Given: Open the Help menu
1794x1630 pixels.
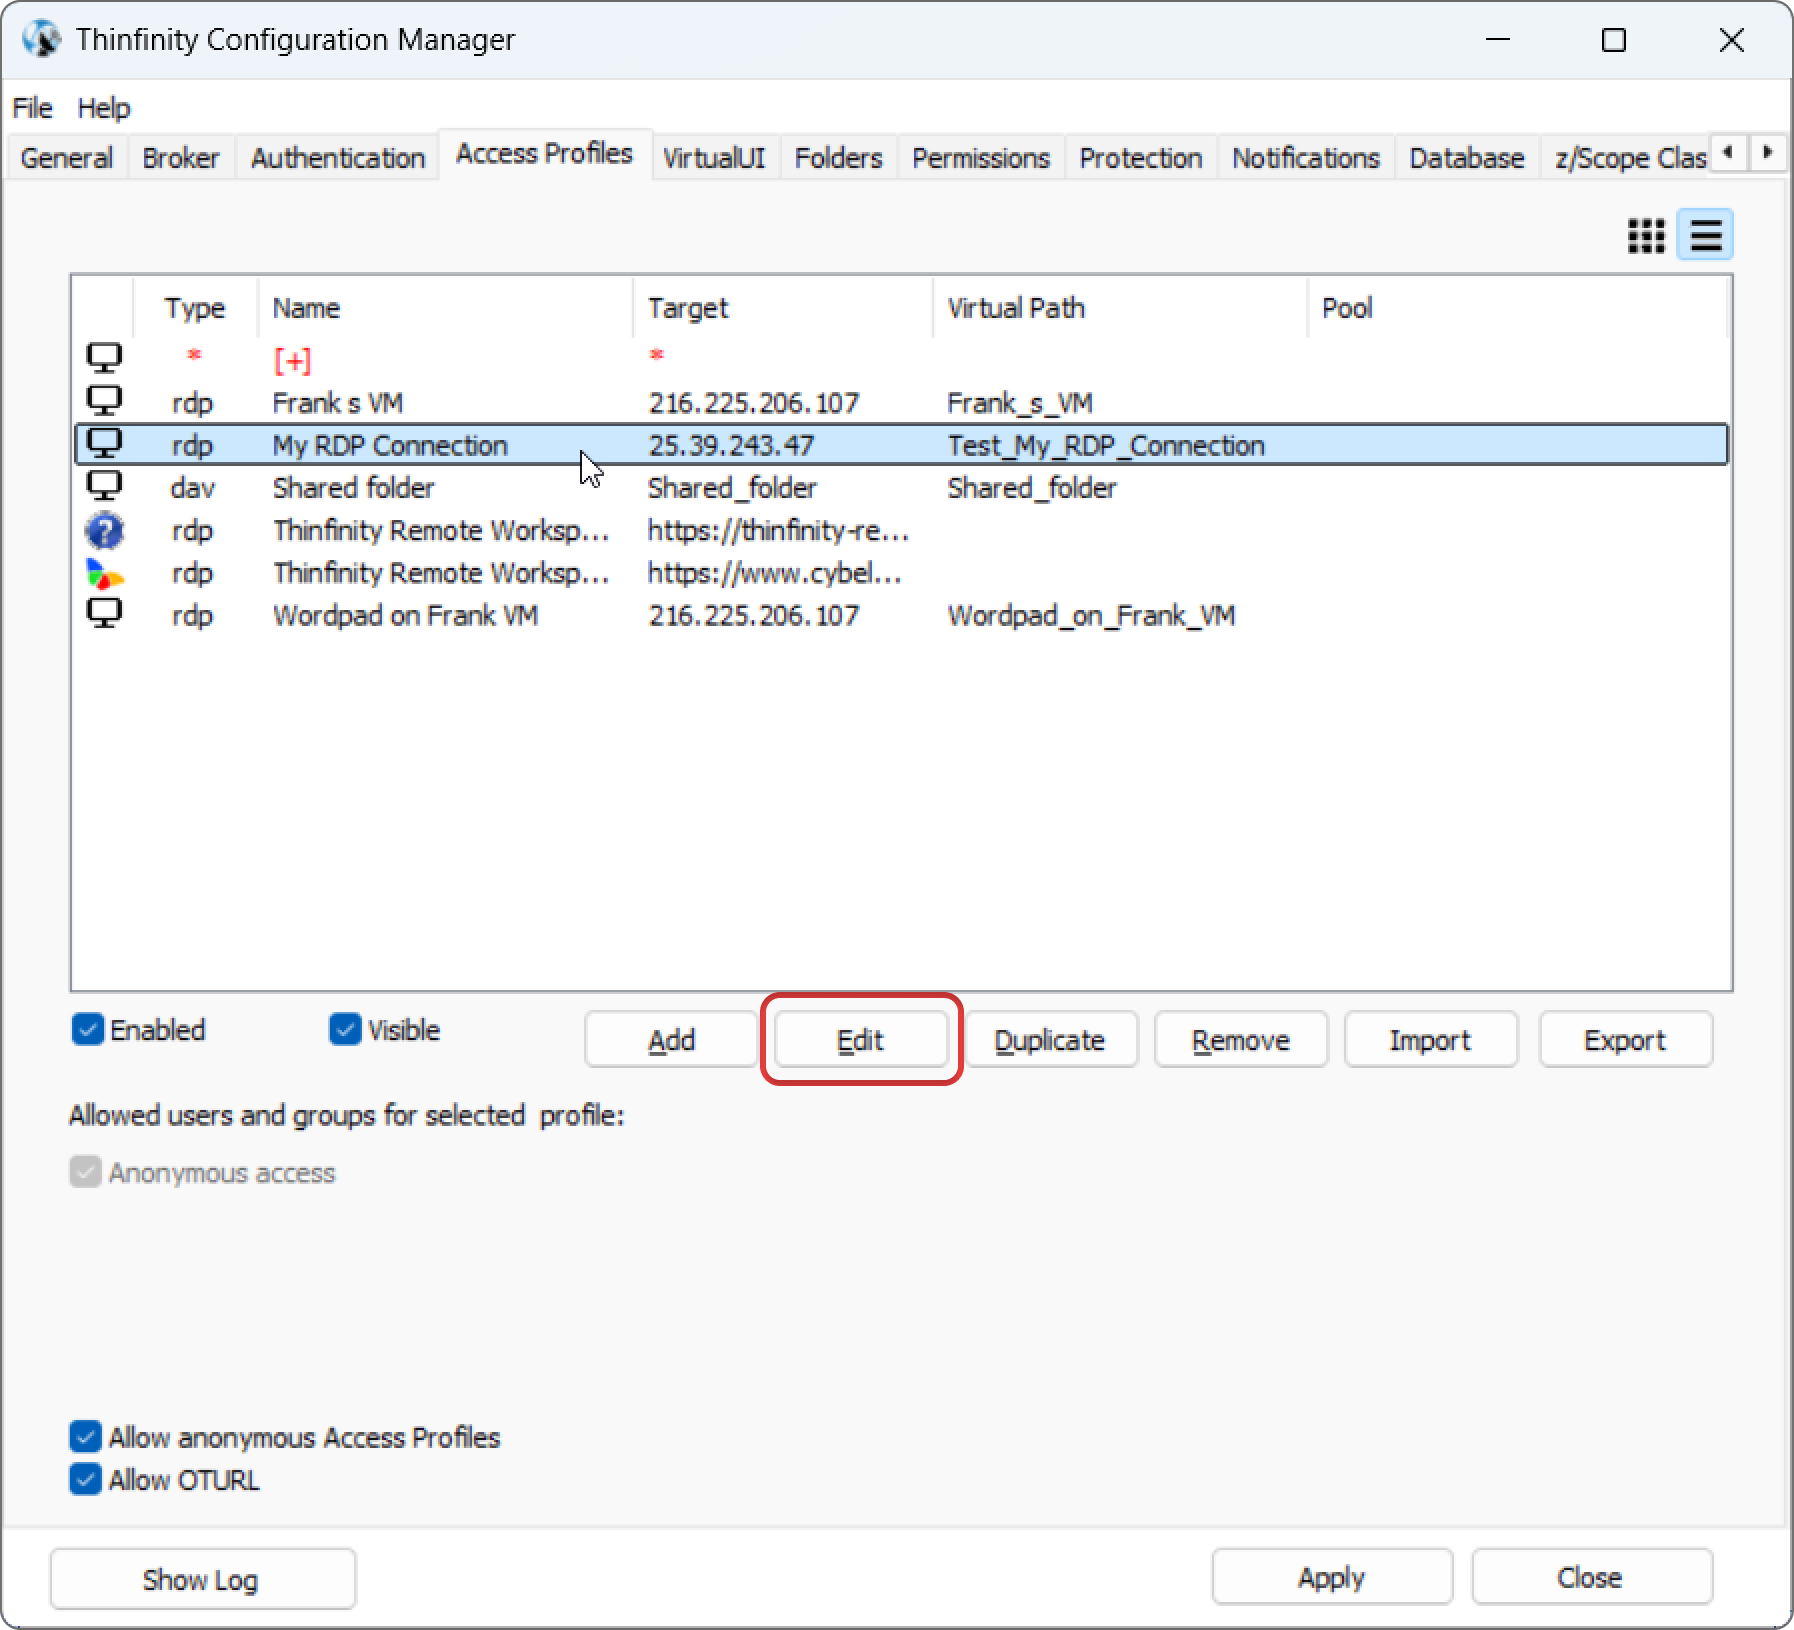Looking at the screenshot, I should tap(104, 108).
